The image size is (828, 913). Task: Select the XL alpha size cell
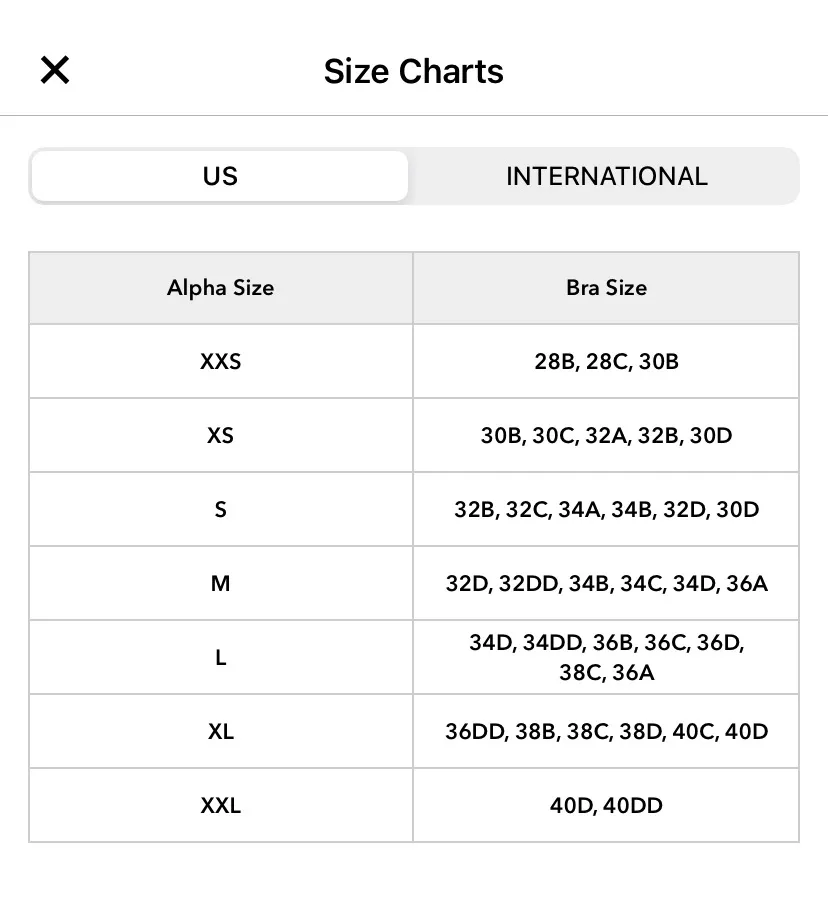pyautogui.click(x=221, y=731)
